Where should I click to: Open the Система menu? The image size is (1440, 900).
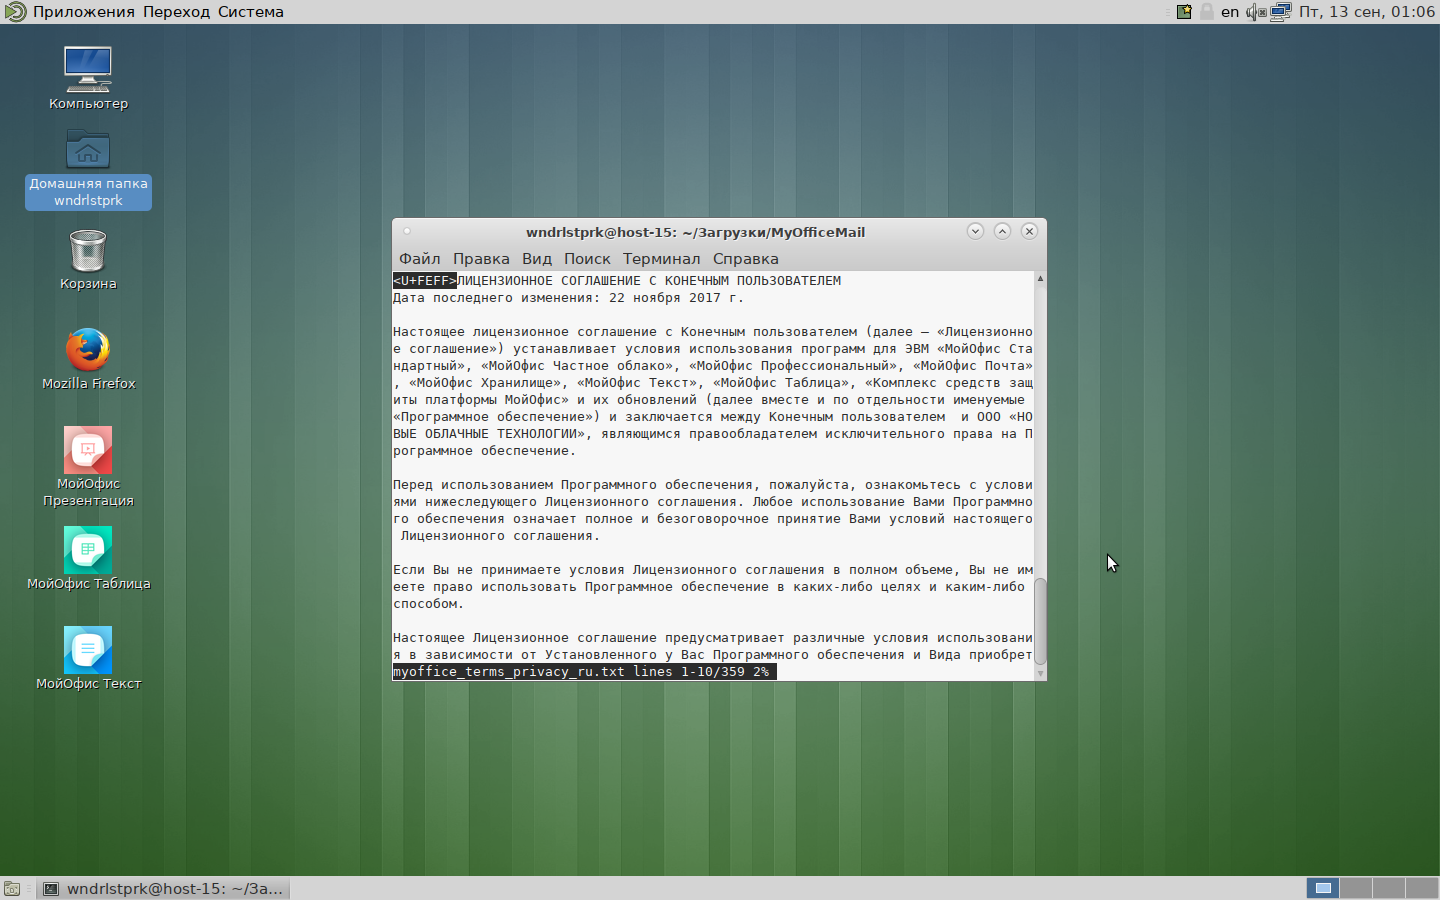pyautogui.click(x=251, y=12)
